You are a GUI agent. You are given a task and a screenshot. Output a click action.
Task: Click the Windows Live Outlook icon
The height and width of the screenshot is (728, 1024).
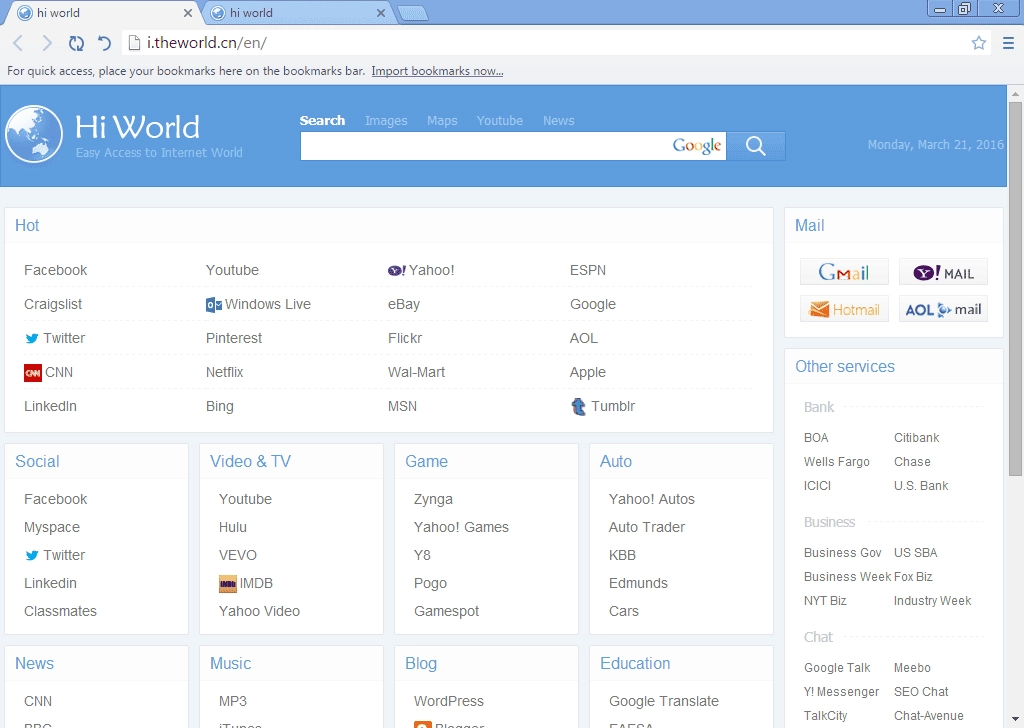(x=214, y=305)
